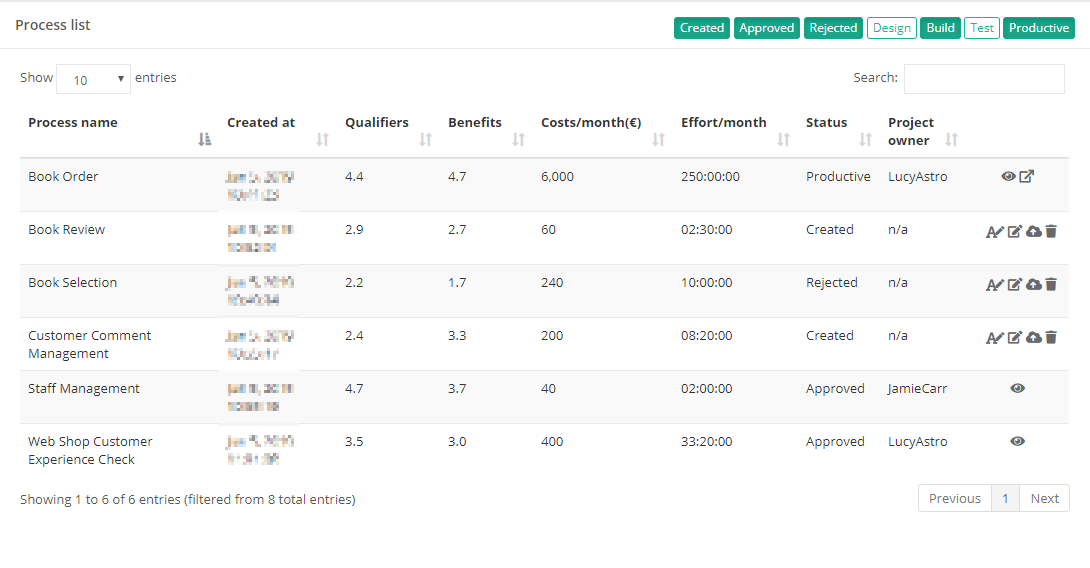Viewport: 1090px width, 568px height.
Task: Click LucyAstro in Book Order row
Action: coord(918,177)
